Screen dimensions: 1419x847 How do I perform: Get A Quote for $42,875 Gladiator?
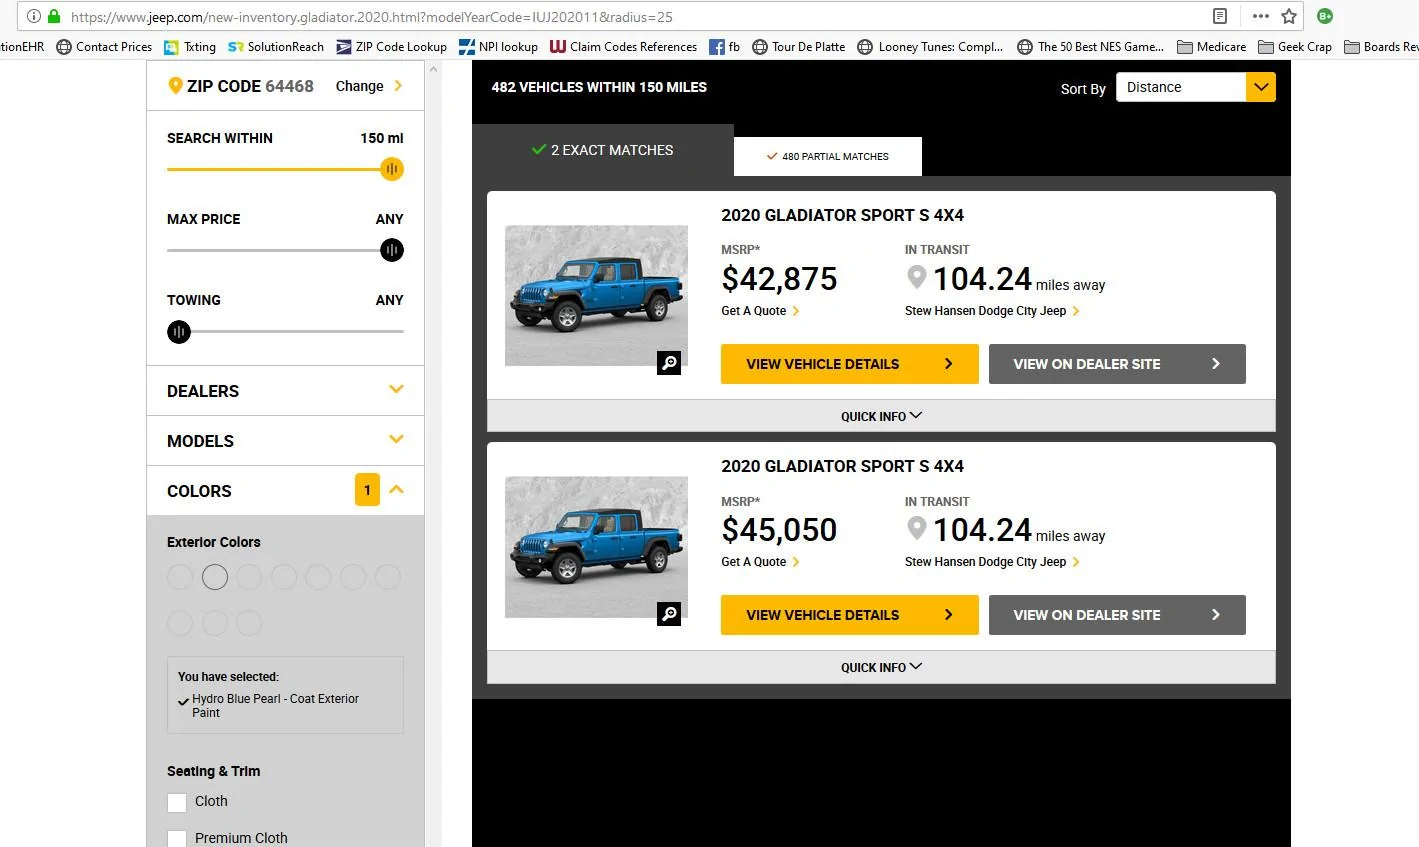point(760,311)
